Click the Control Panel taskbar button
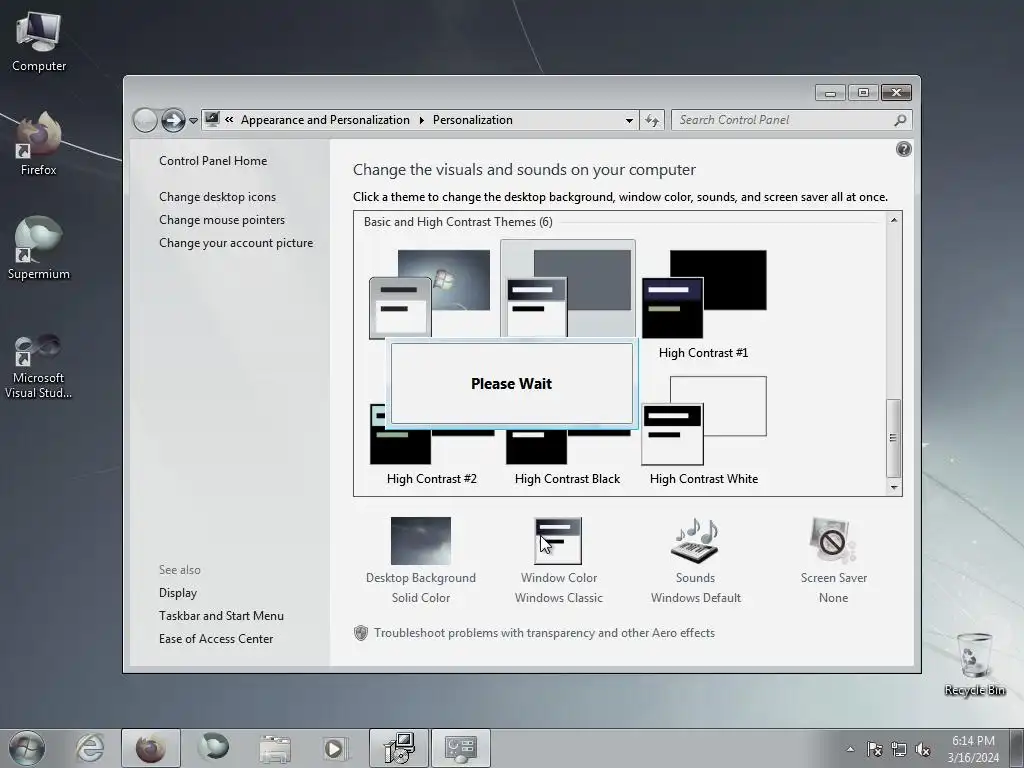The height and width of the screenshot is (768, 1024). (460, 748)
